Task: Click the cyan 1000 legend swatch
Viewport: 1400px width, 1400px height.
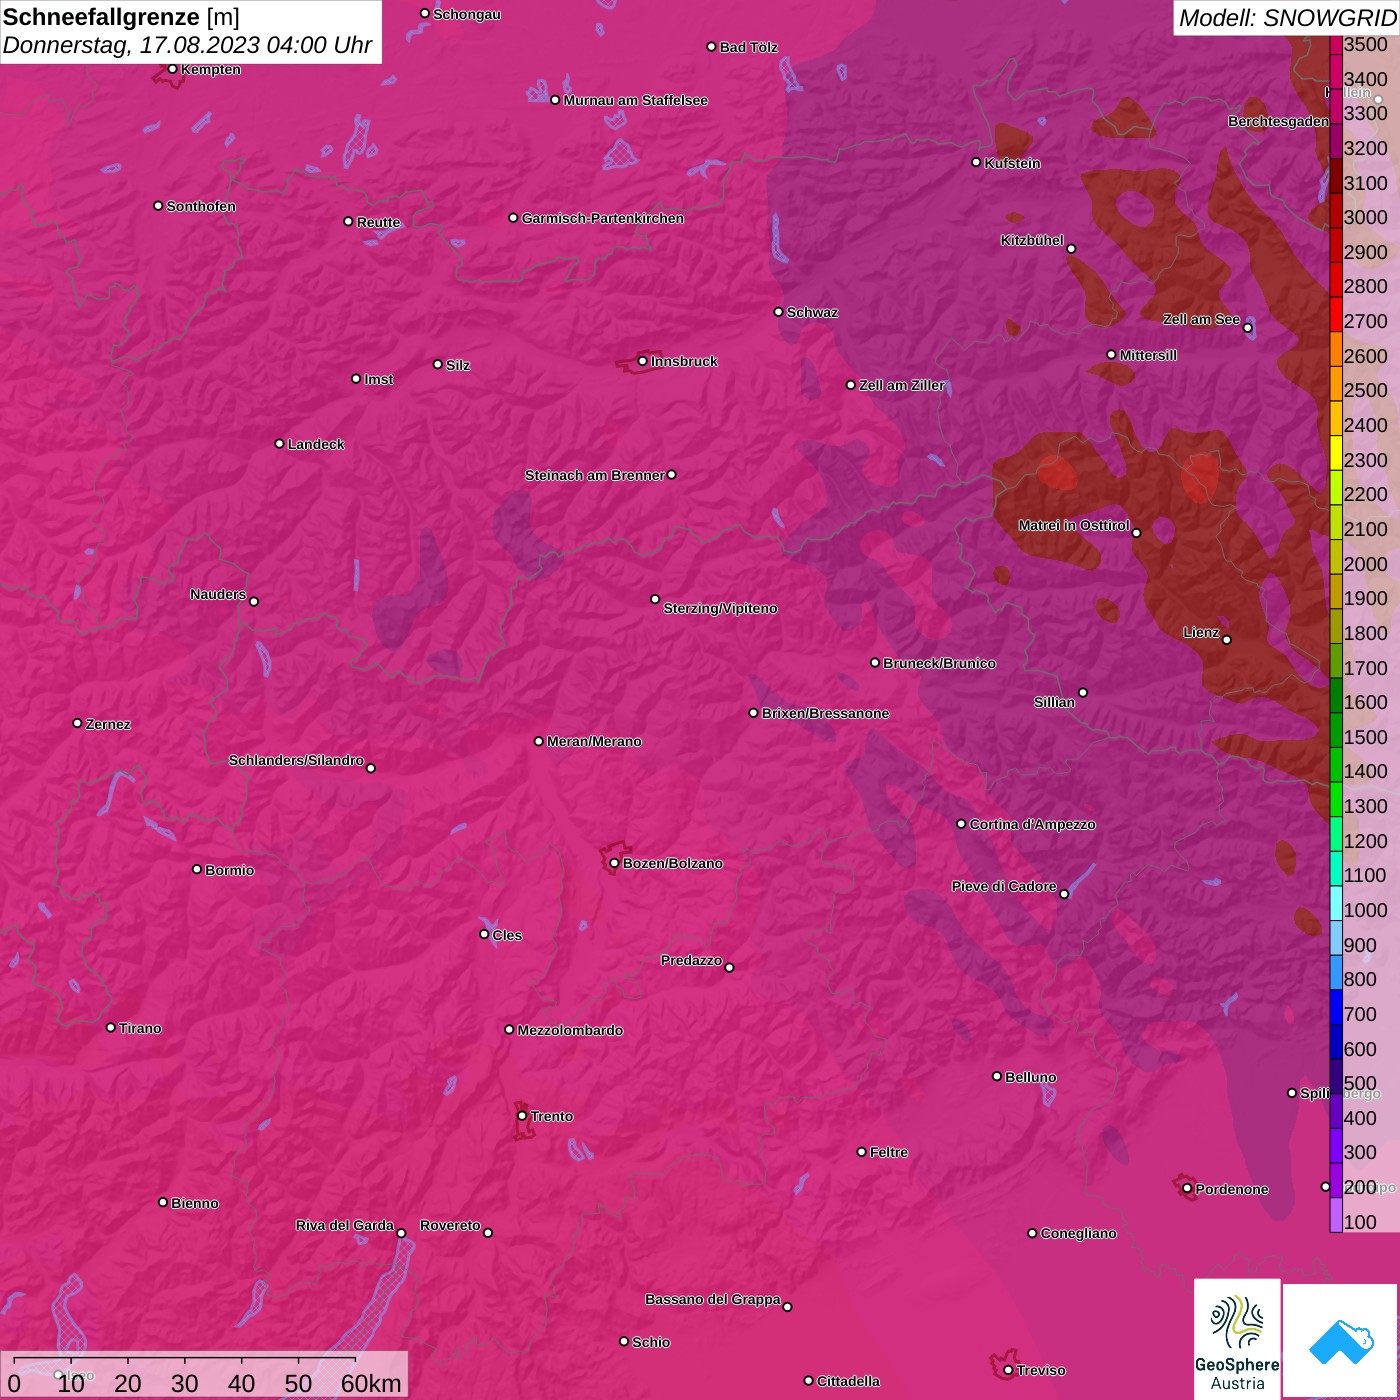Action: 1336,903
